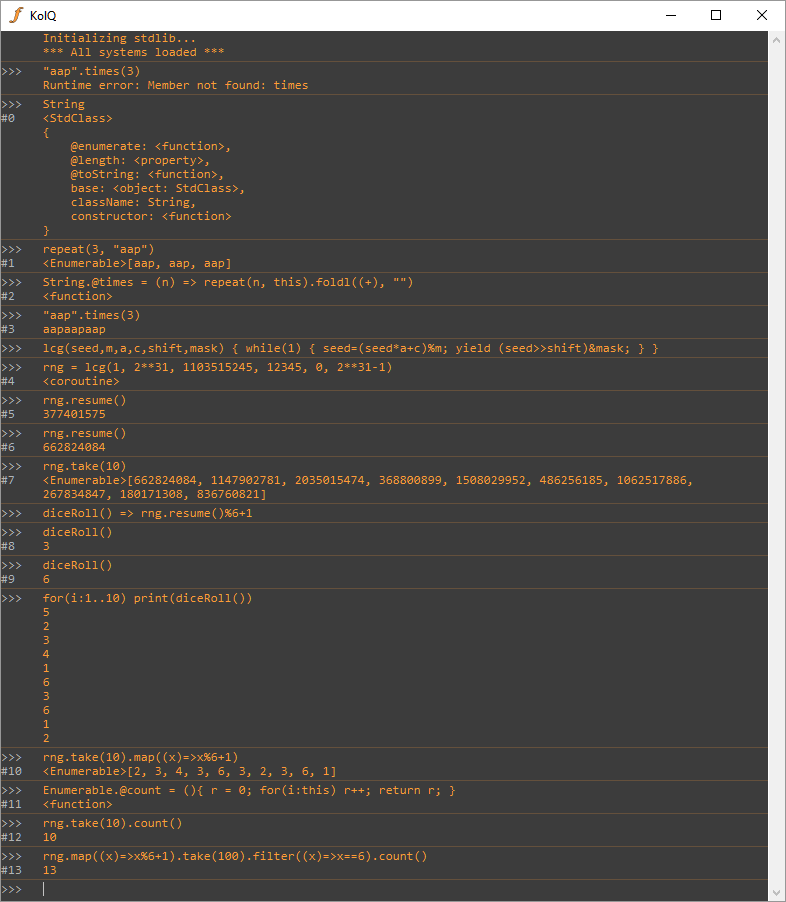
Task: Minimize the KolQ window
Action: point(670,15)
